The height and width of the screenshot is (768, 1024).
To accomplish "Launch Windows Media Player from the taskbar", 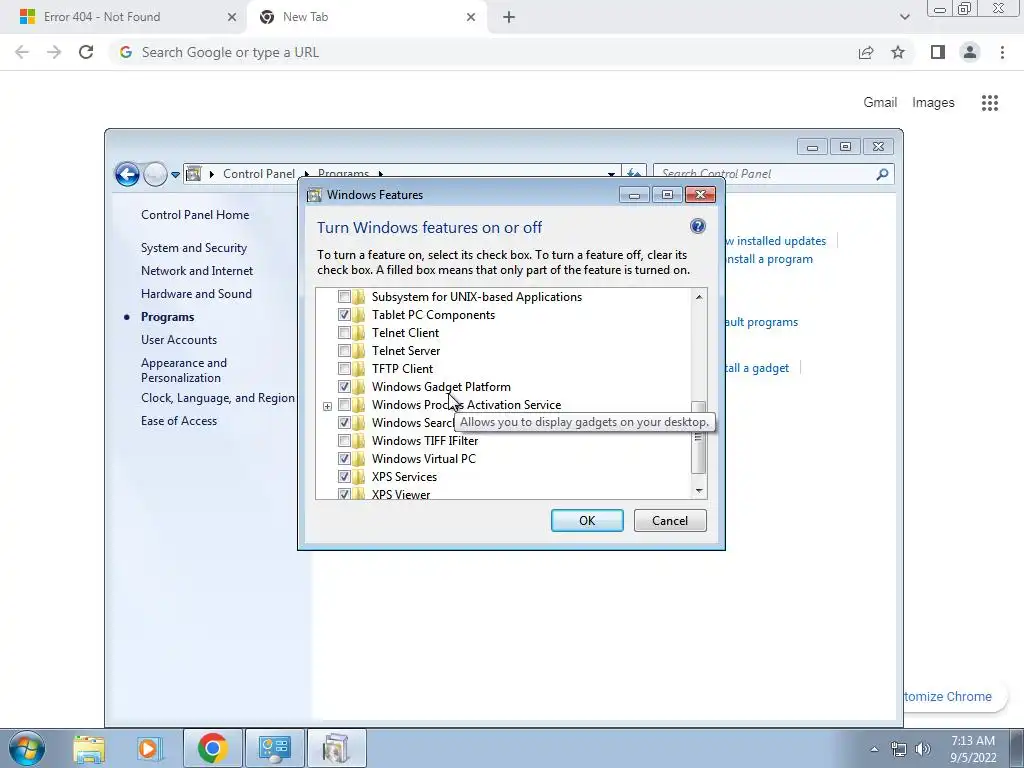I will click(149, 749).
